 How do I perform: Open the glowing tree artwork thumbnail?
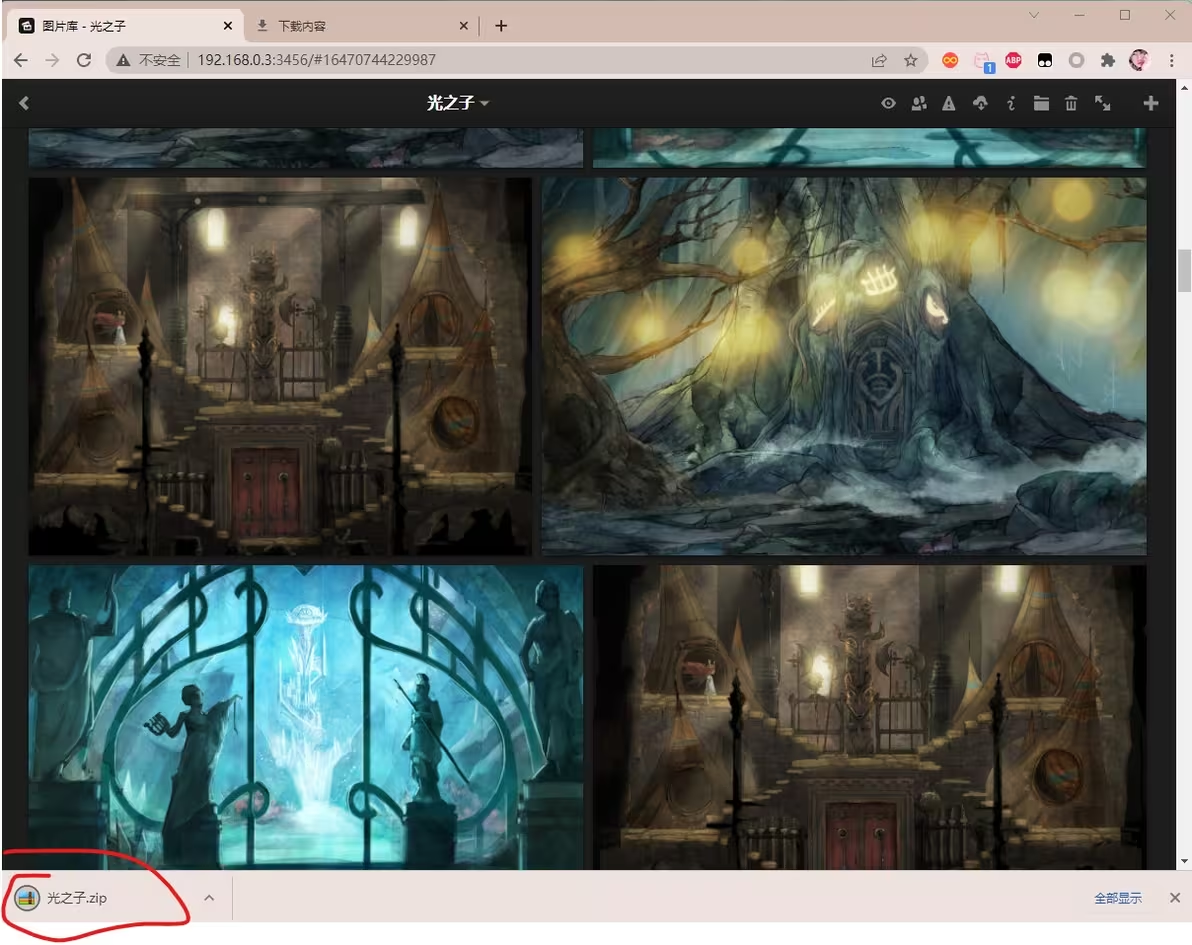[x=844, y=366]
